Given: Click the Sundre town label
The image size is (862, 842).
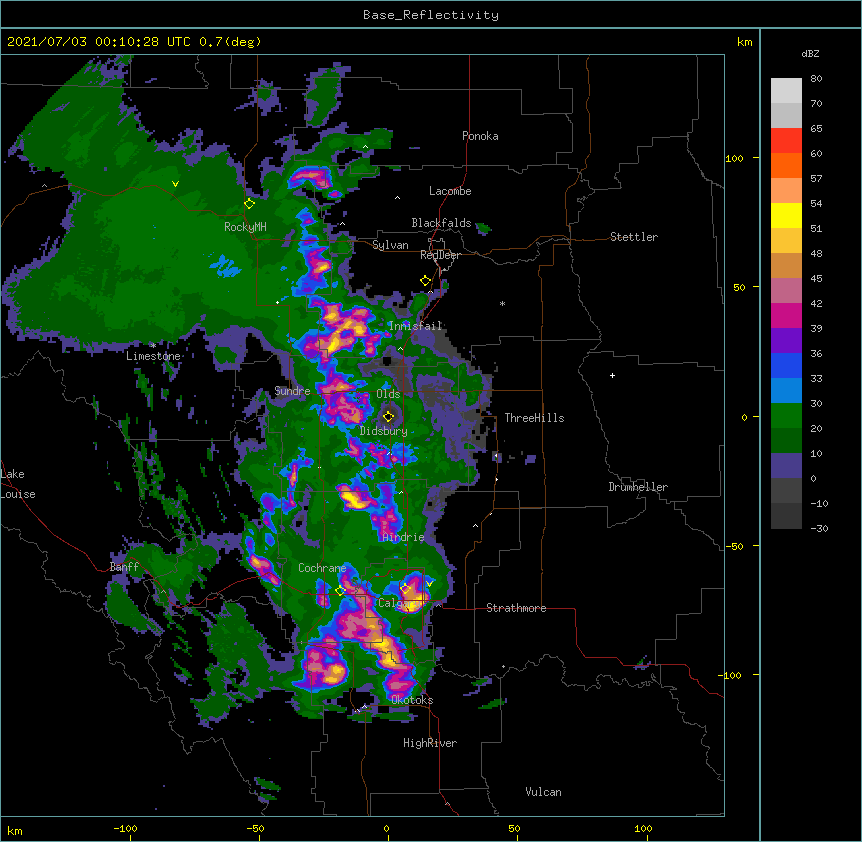Looking at the screenshot, I should point(292,391).
